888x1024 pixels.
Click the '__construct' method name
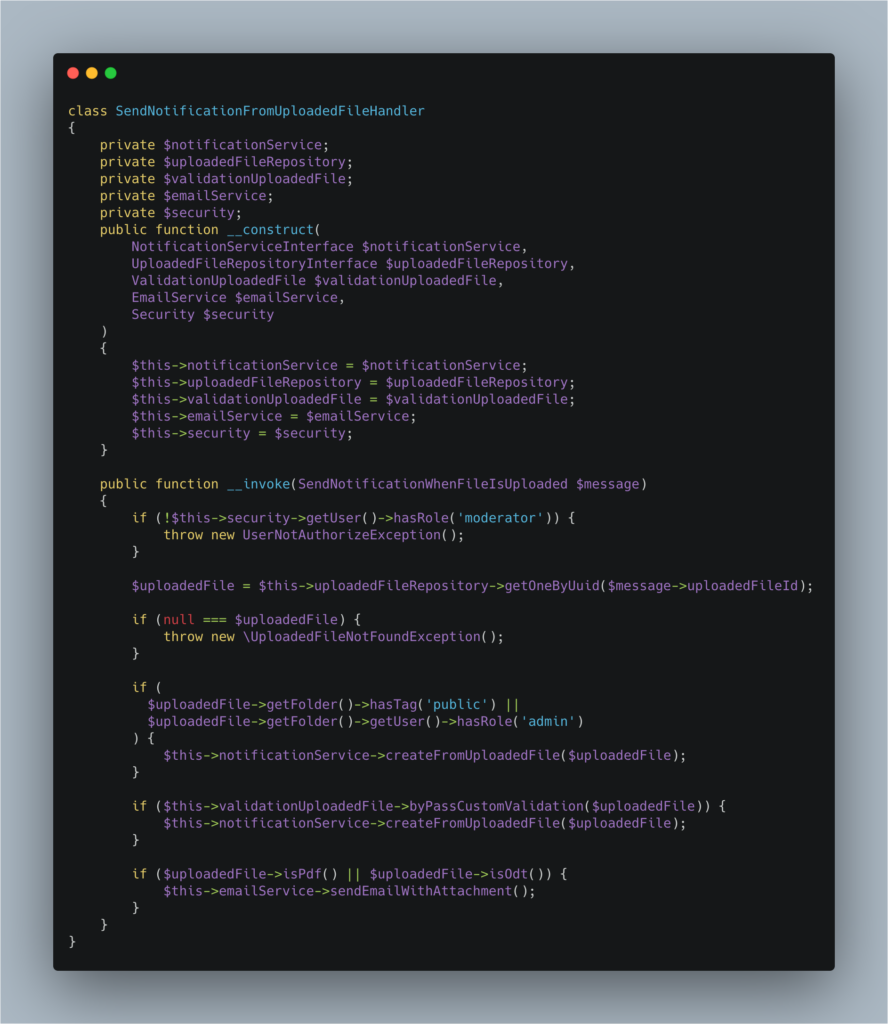click(270, 230)
